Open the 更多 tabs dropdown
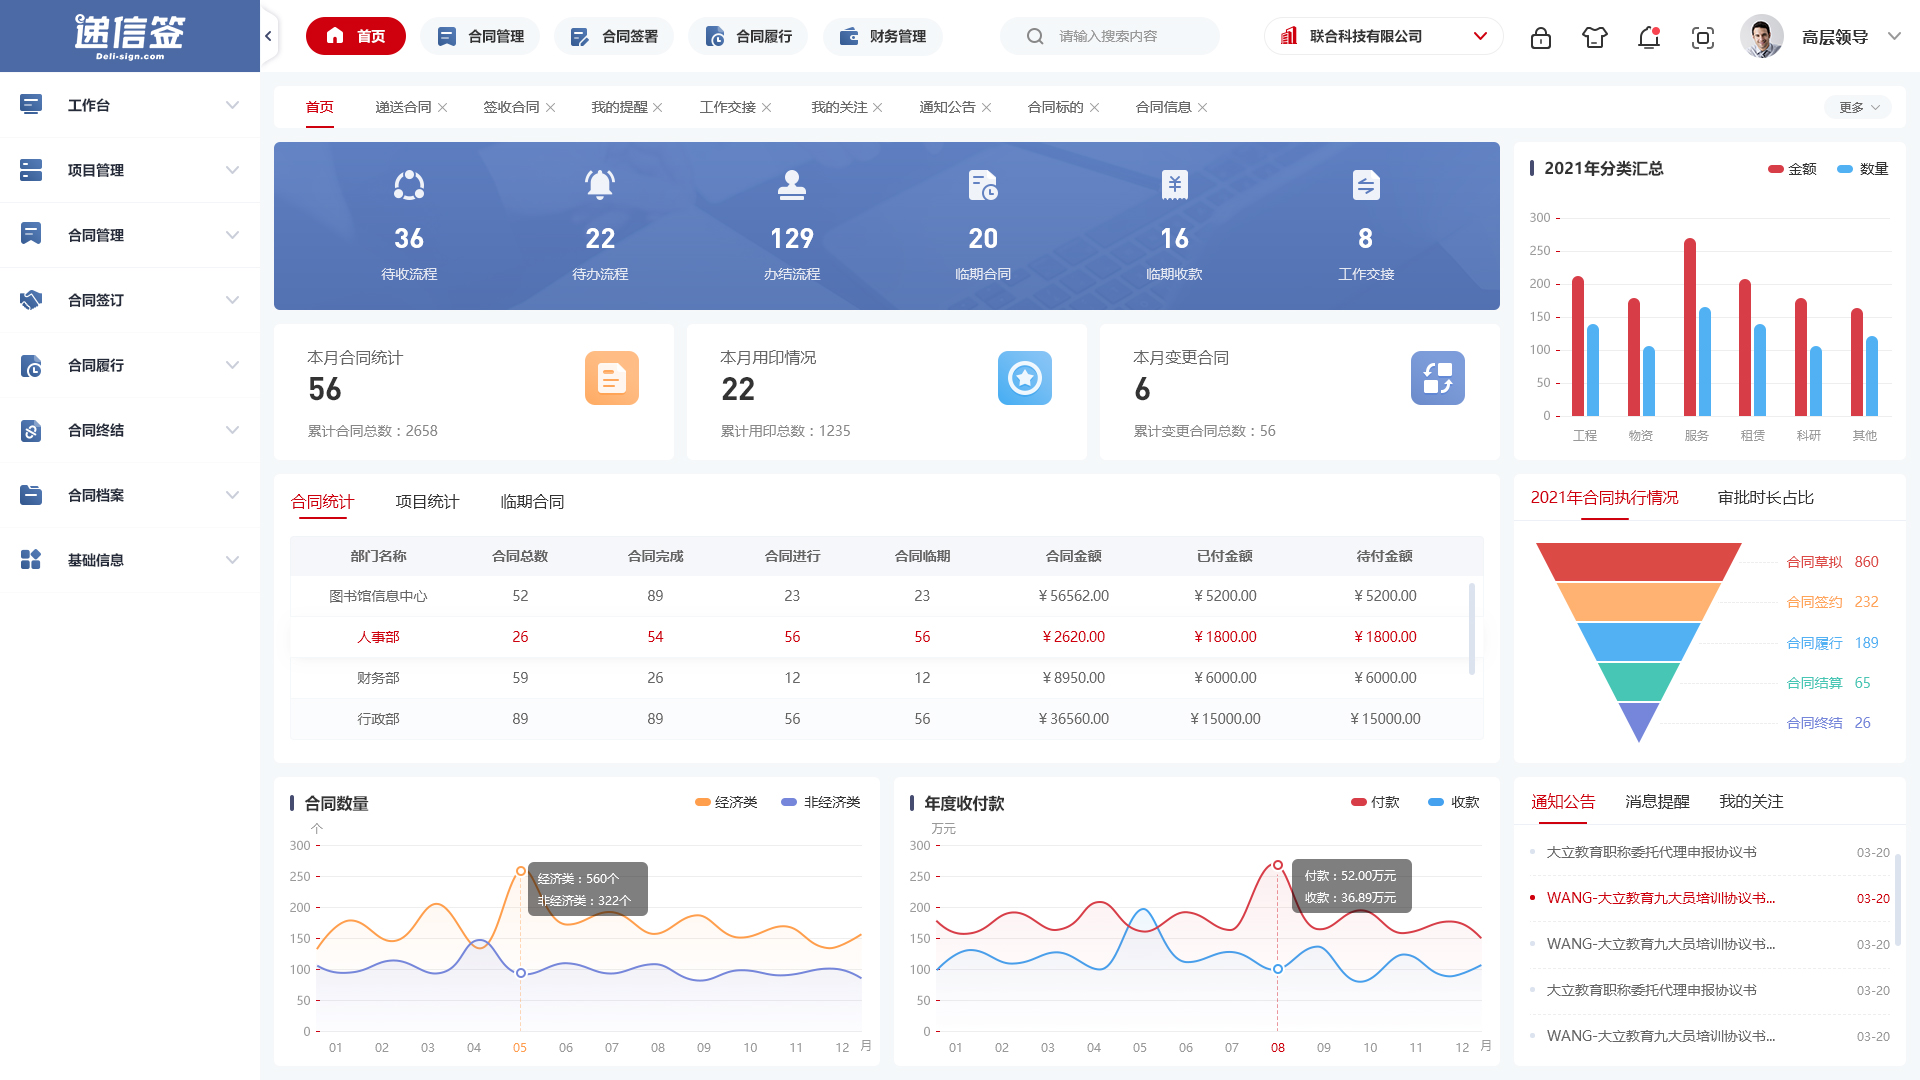1920x1080 pixels. (x=1859, y=107)
